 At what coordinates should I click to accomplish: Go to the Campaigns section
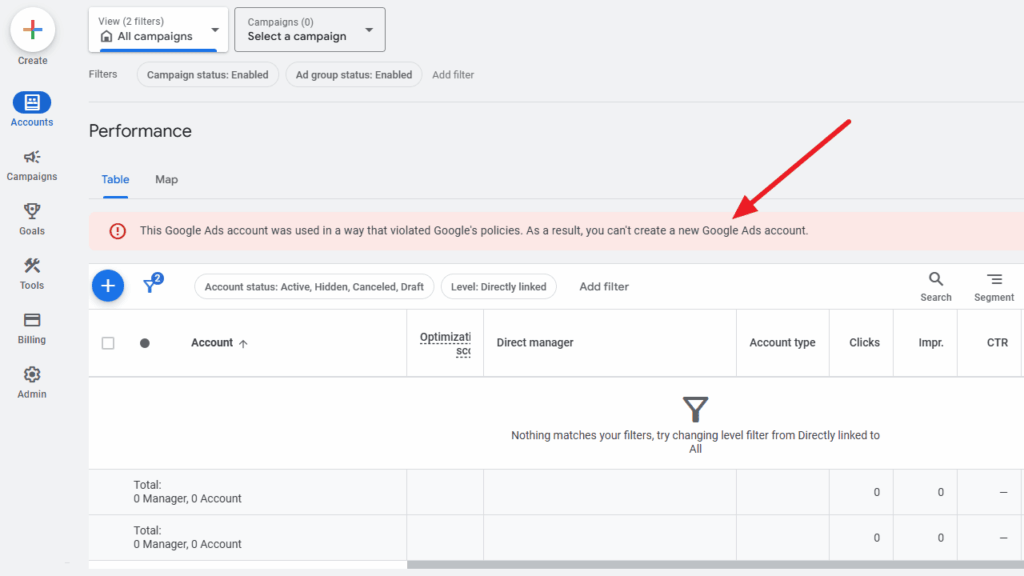point(32,160)
